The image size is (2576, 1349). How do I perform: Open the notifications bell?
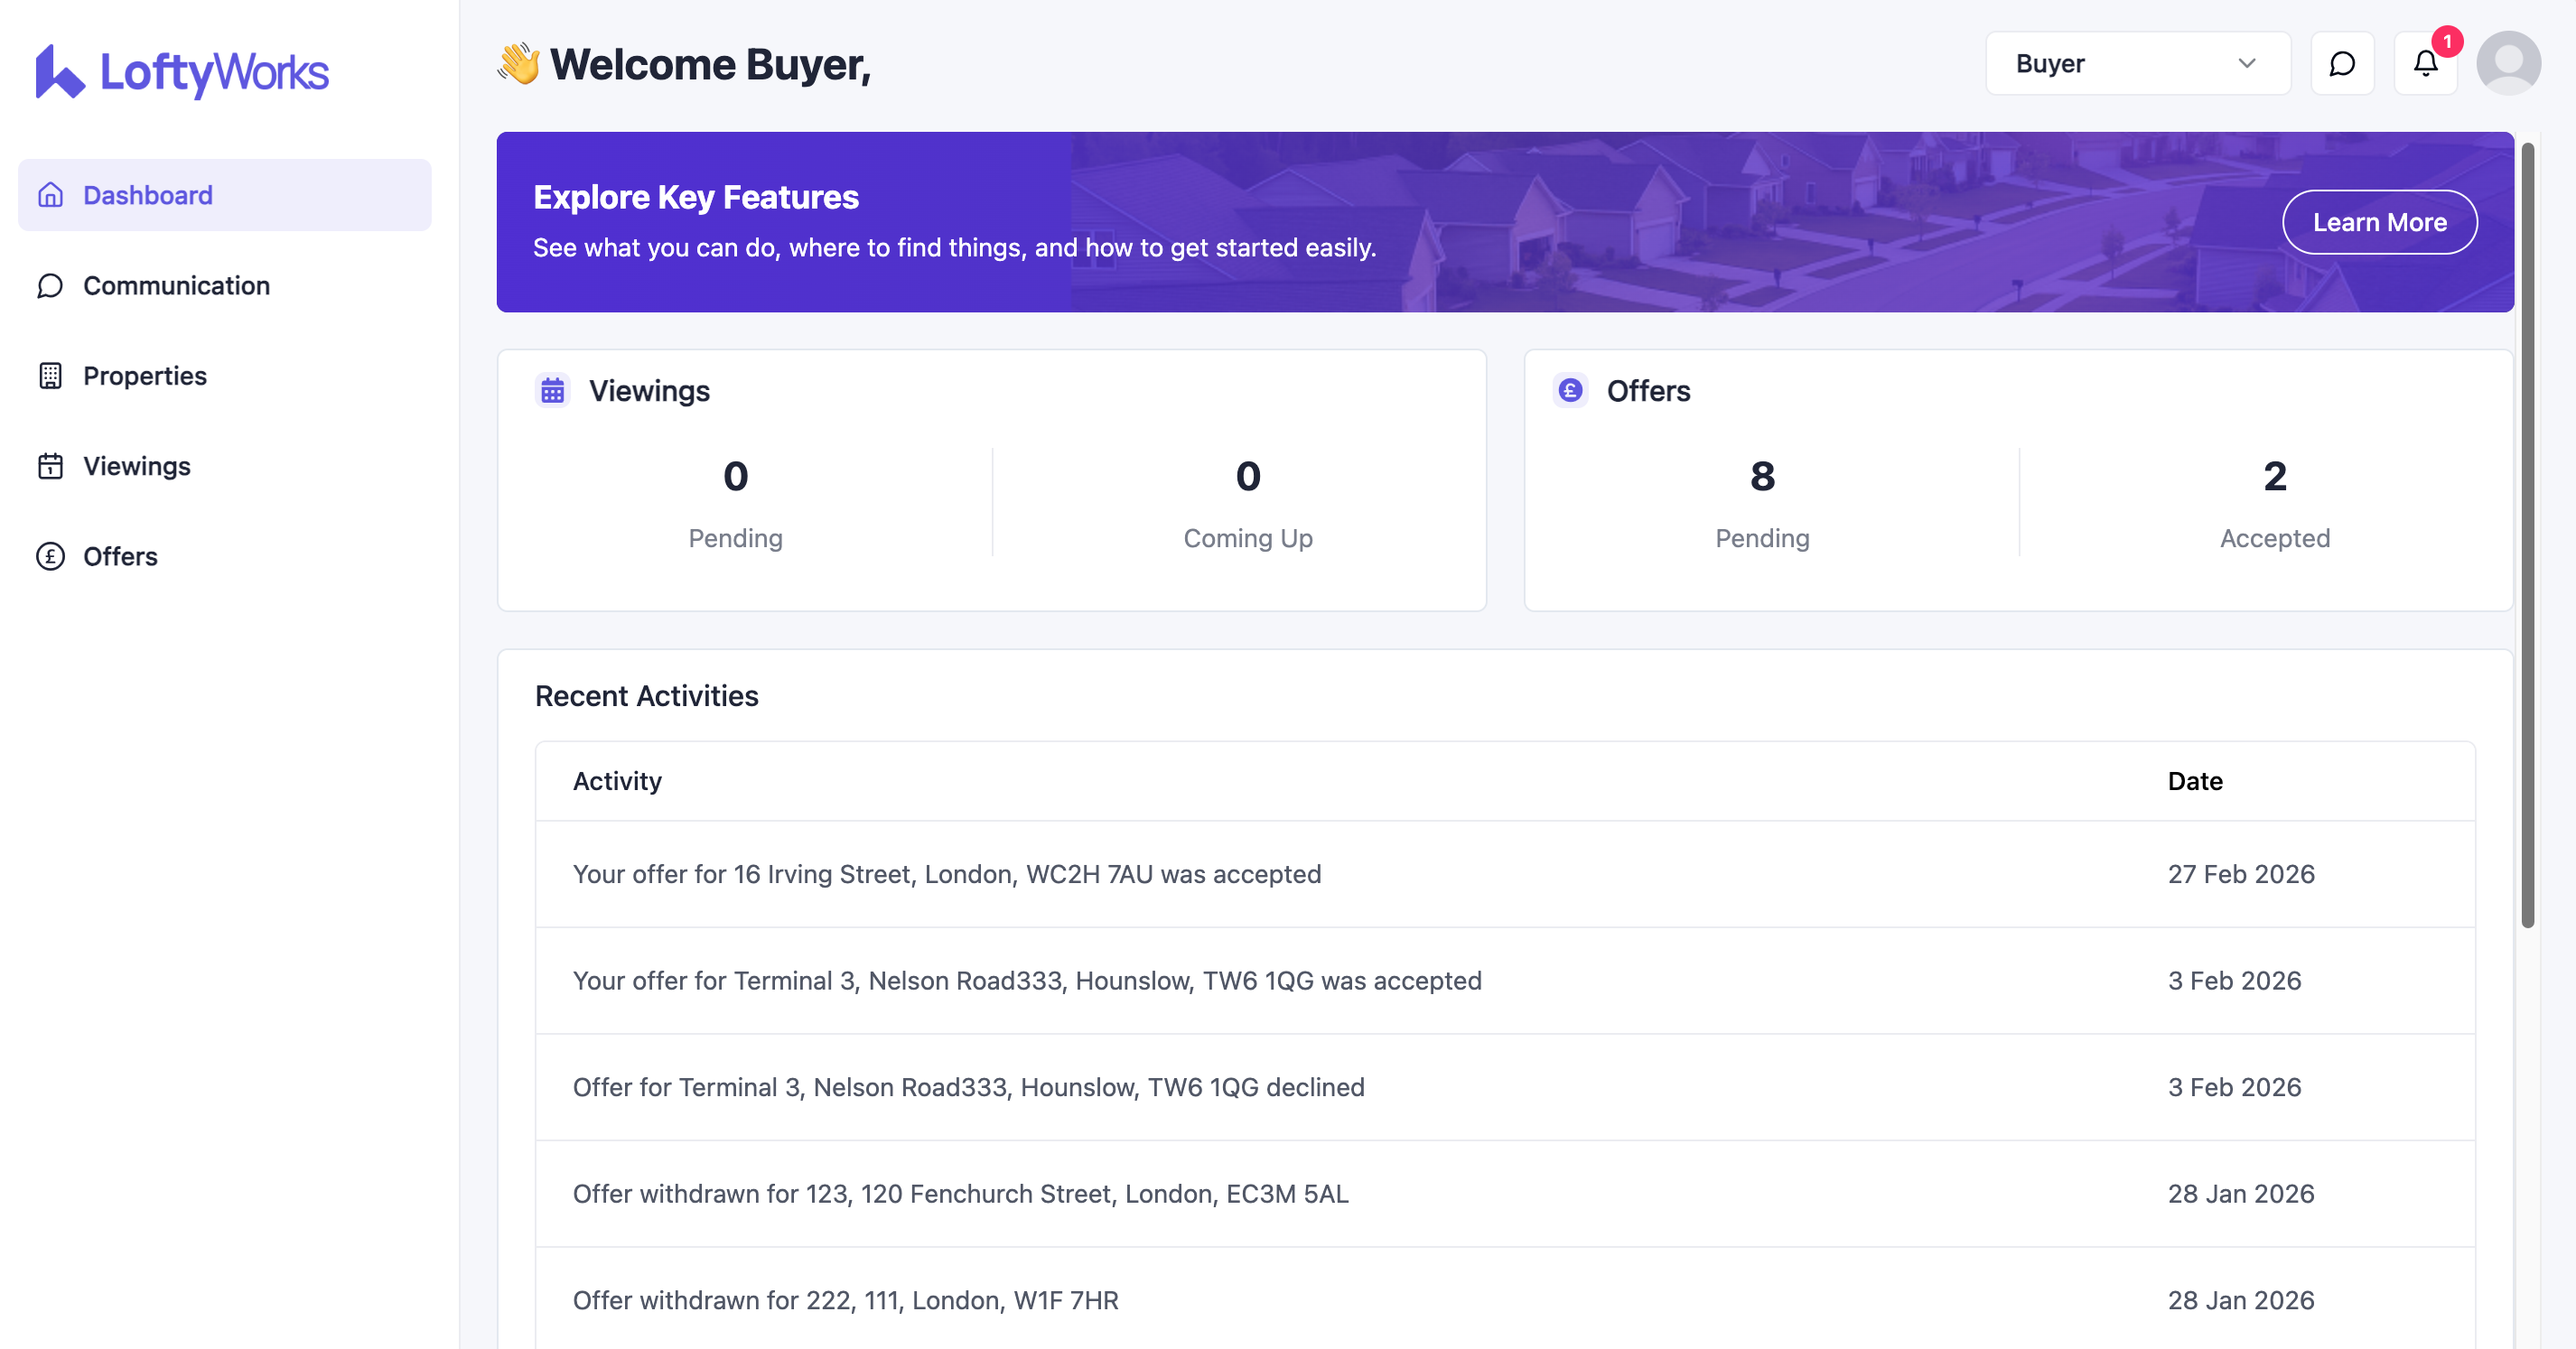(2425, 64)
